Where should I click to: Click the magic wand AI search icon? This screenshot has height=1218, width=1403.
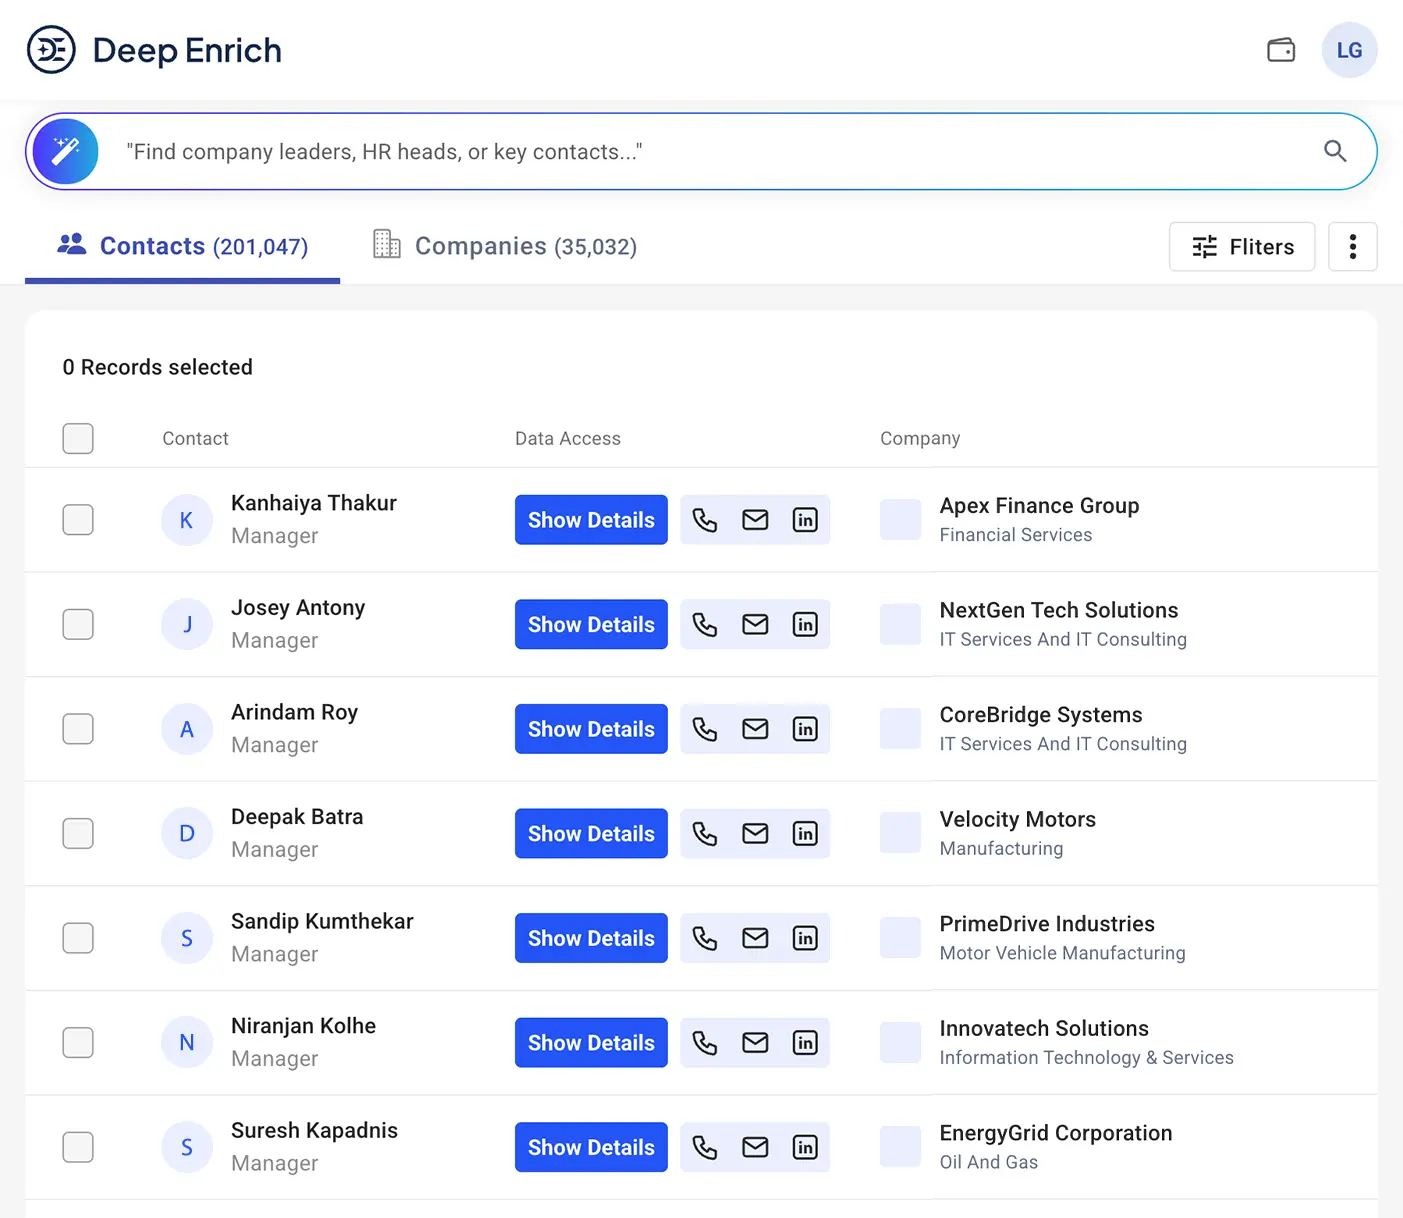point(66,152)
